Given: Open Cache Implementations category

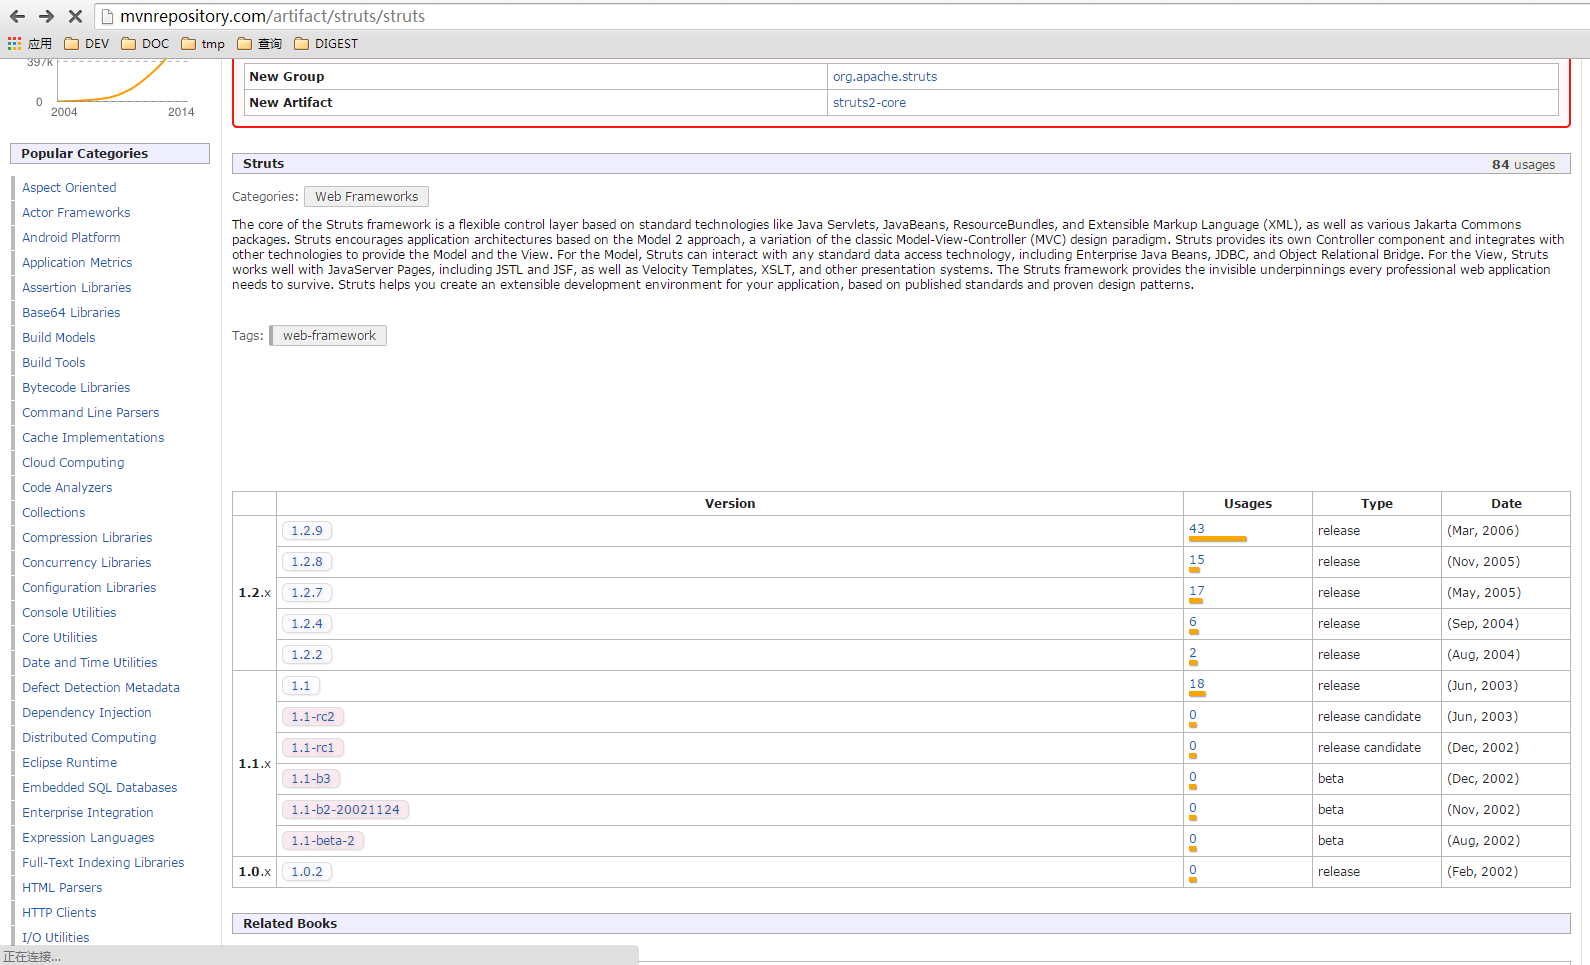Looking at the screenshot, I should click(93, 438).
